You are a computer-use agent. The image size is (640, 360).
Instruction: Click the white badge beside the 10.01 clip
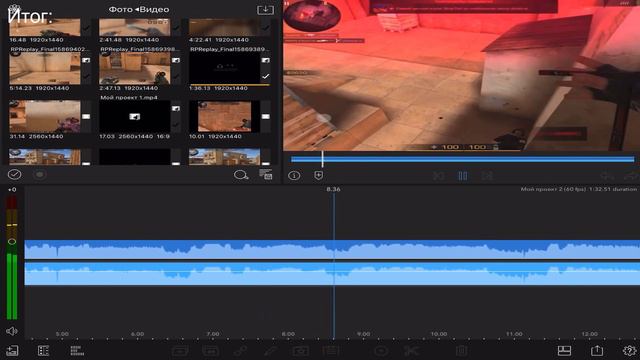(x=265, y=117)
